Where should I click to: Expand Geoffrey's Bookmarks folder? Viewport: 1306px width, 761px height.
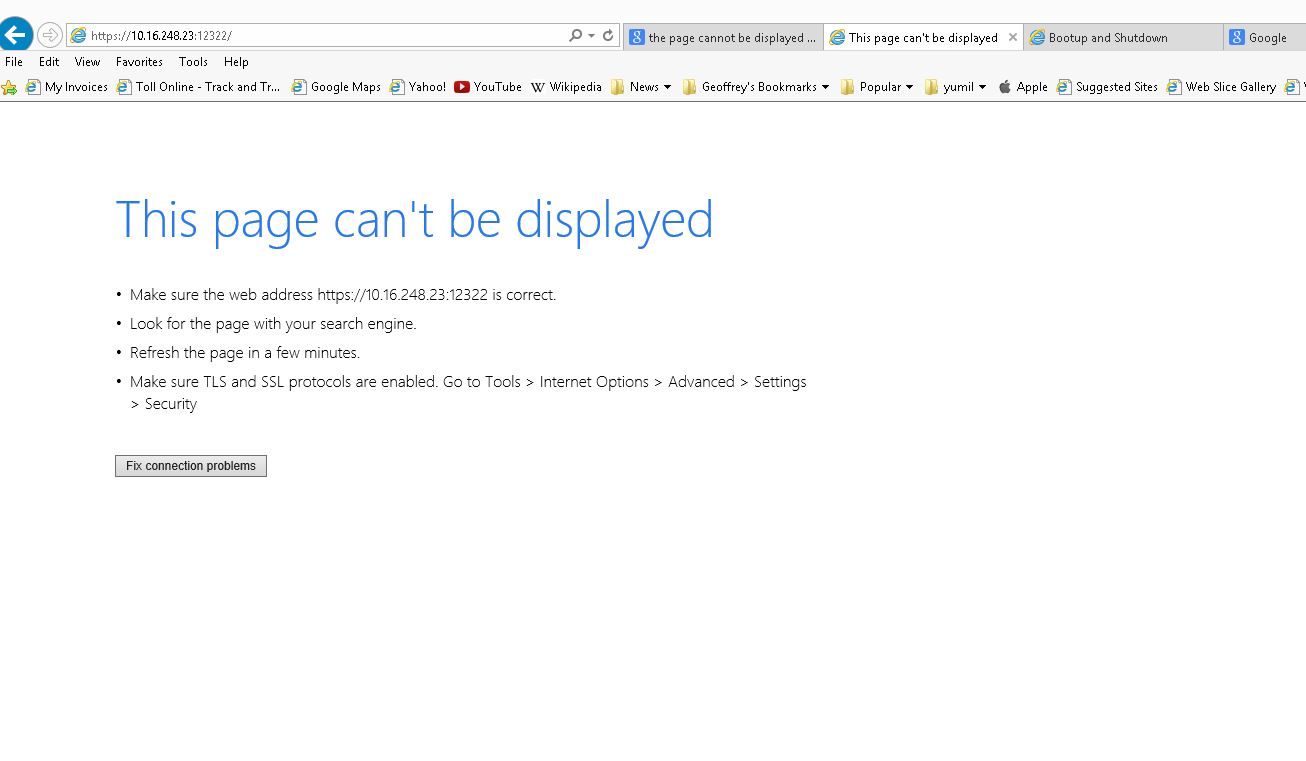point(756,87)
